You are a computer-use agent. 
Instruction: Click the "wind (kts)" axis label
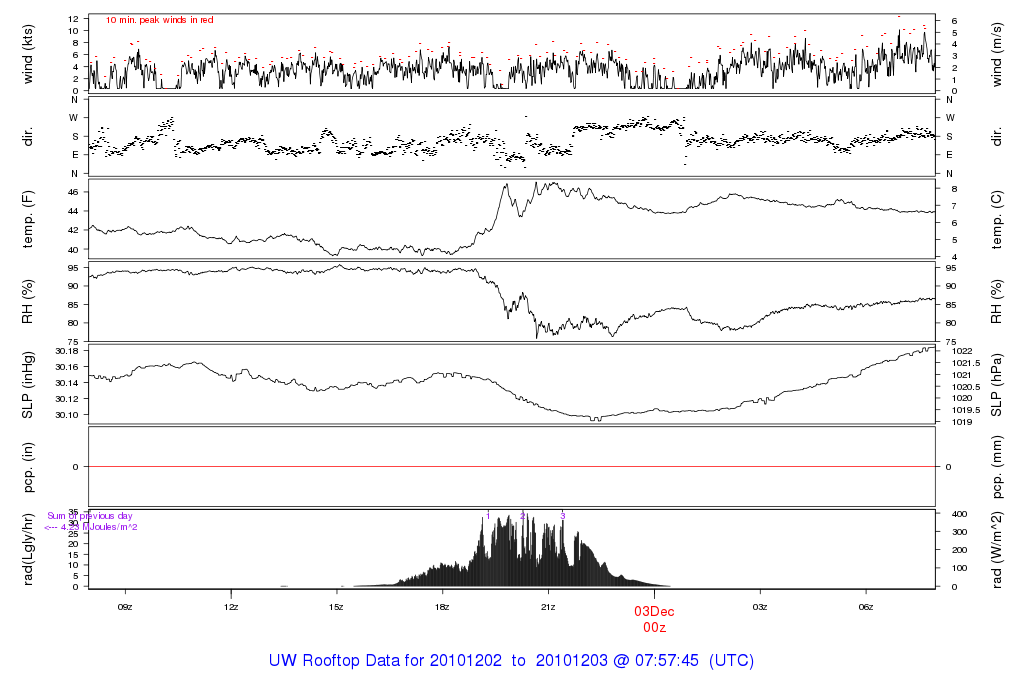[27, 54]
